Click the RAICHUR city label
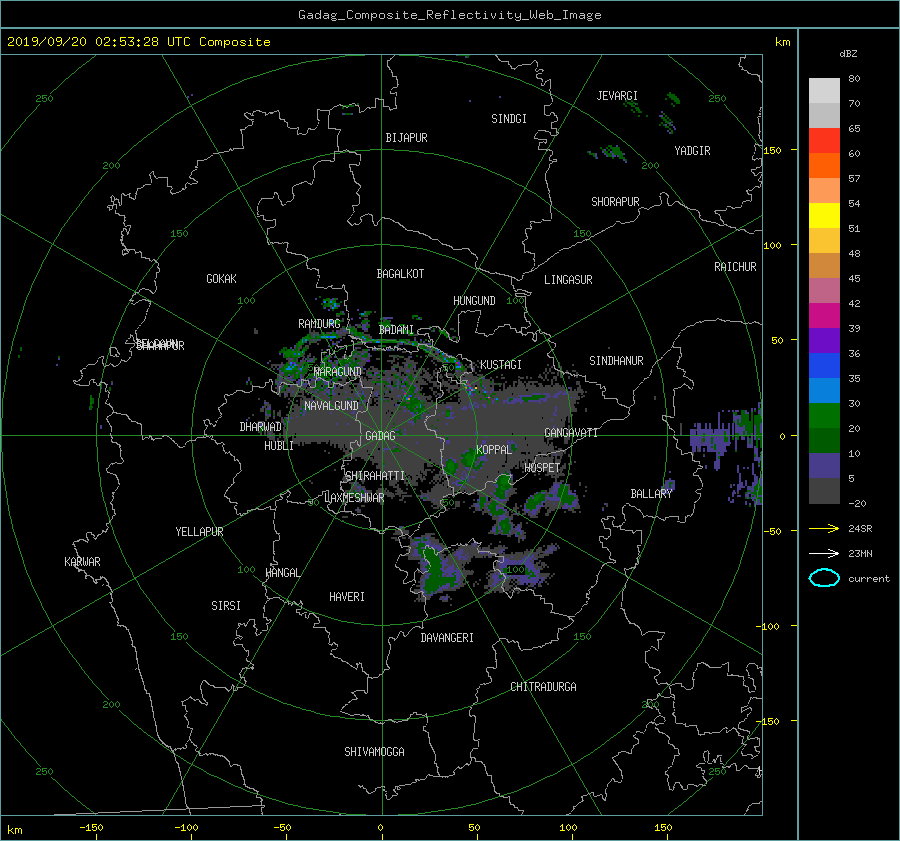This screenshot has height=841, width=900. point(735,267)
